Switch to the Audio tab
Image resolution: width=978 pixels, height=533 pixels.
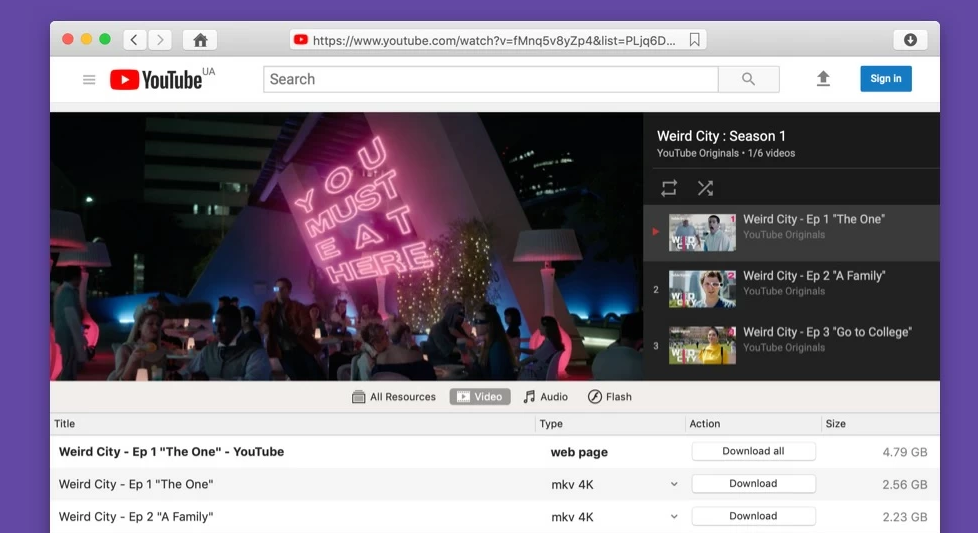coord(545,396)
